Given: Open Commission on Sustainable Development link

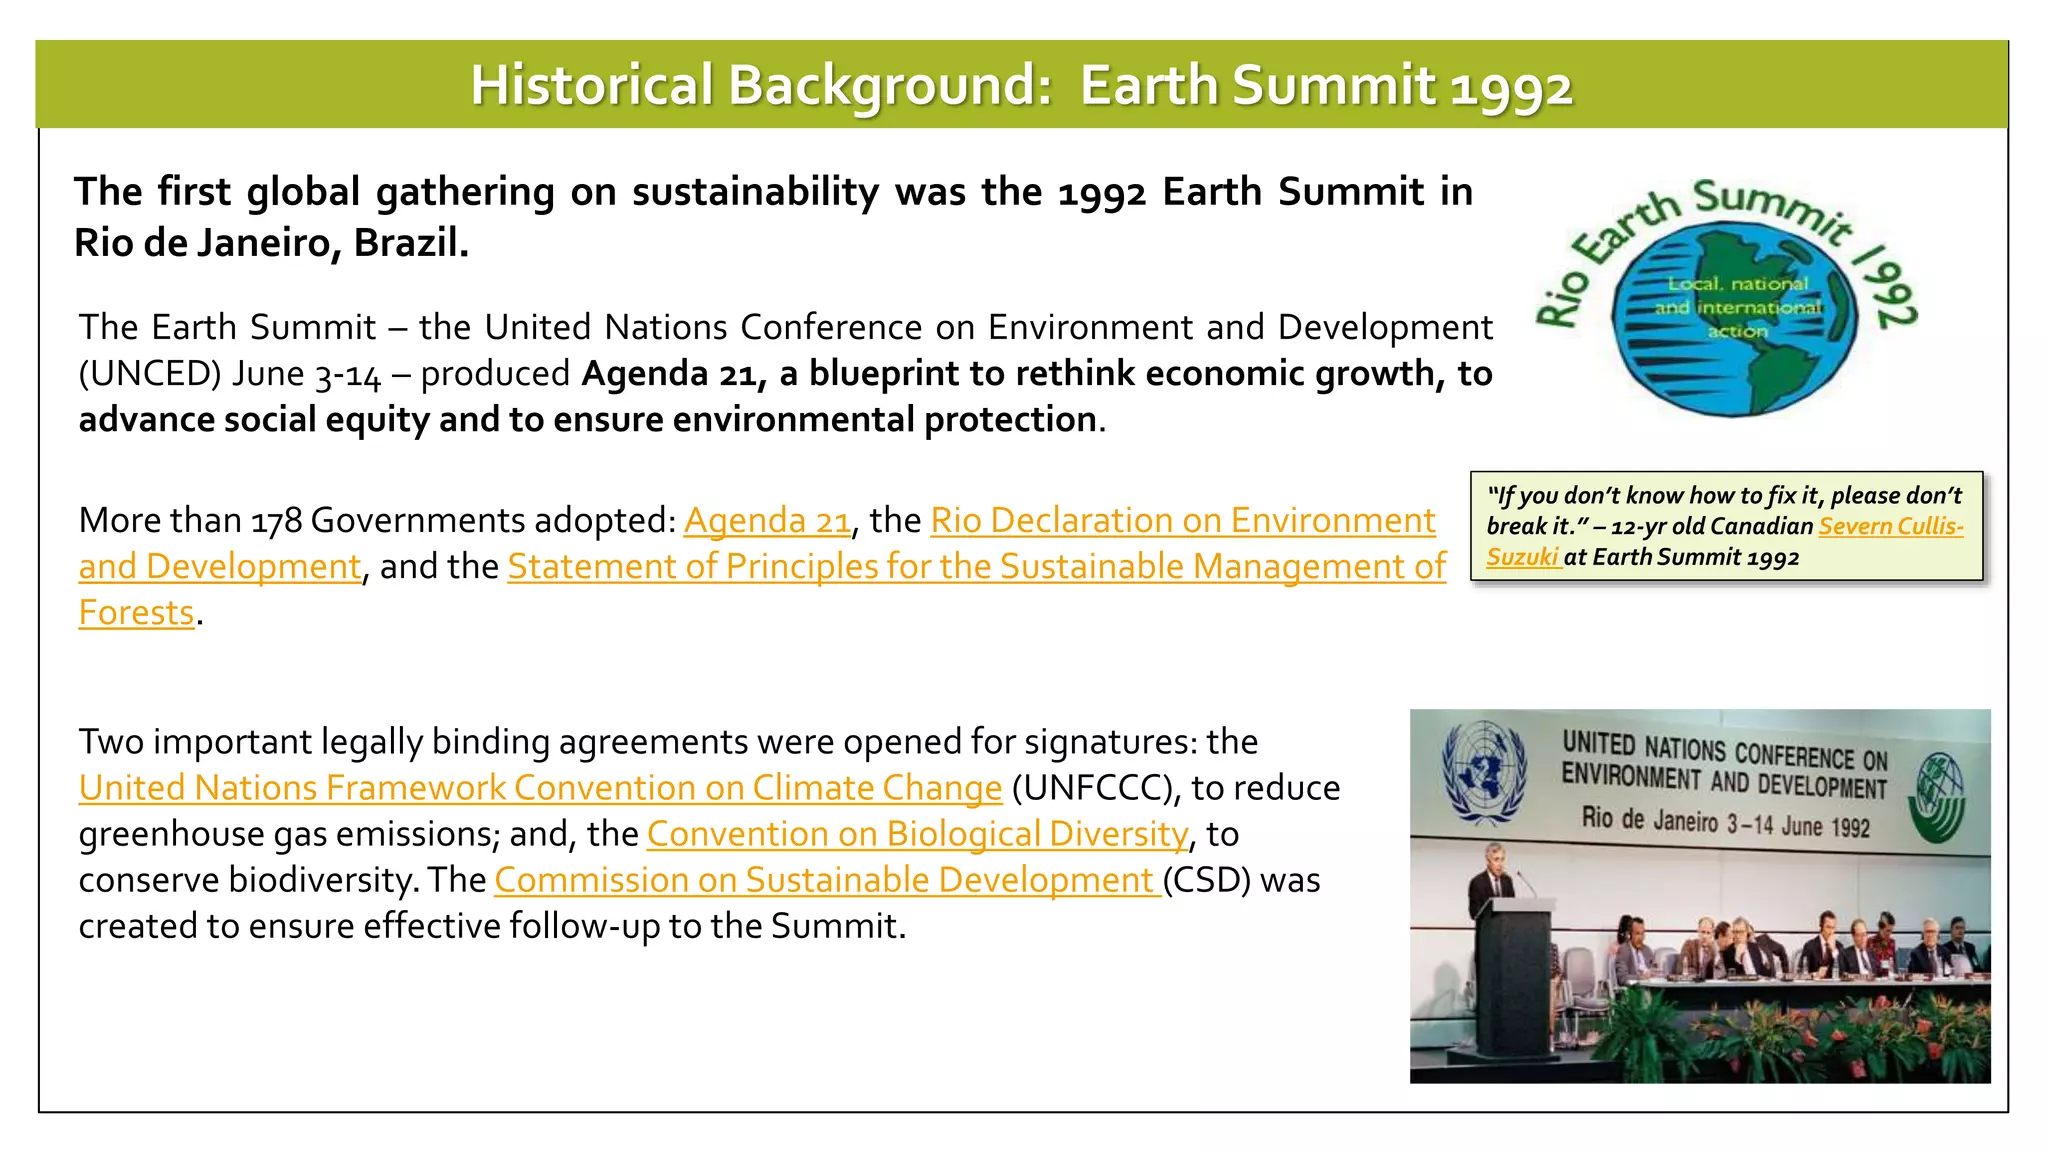Looking at the screenshot, I should pos(826,880).
